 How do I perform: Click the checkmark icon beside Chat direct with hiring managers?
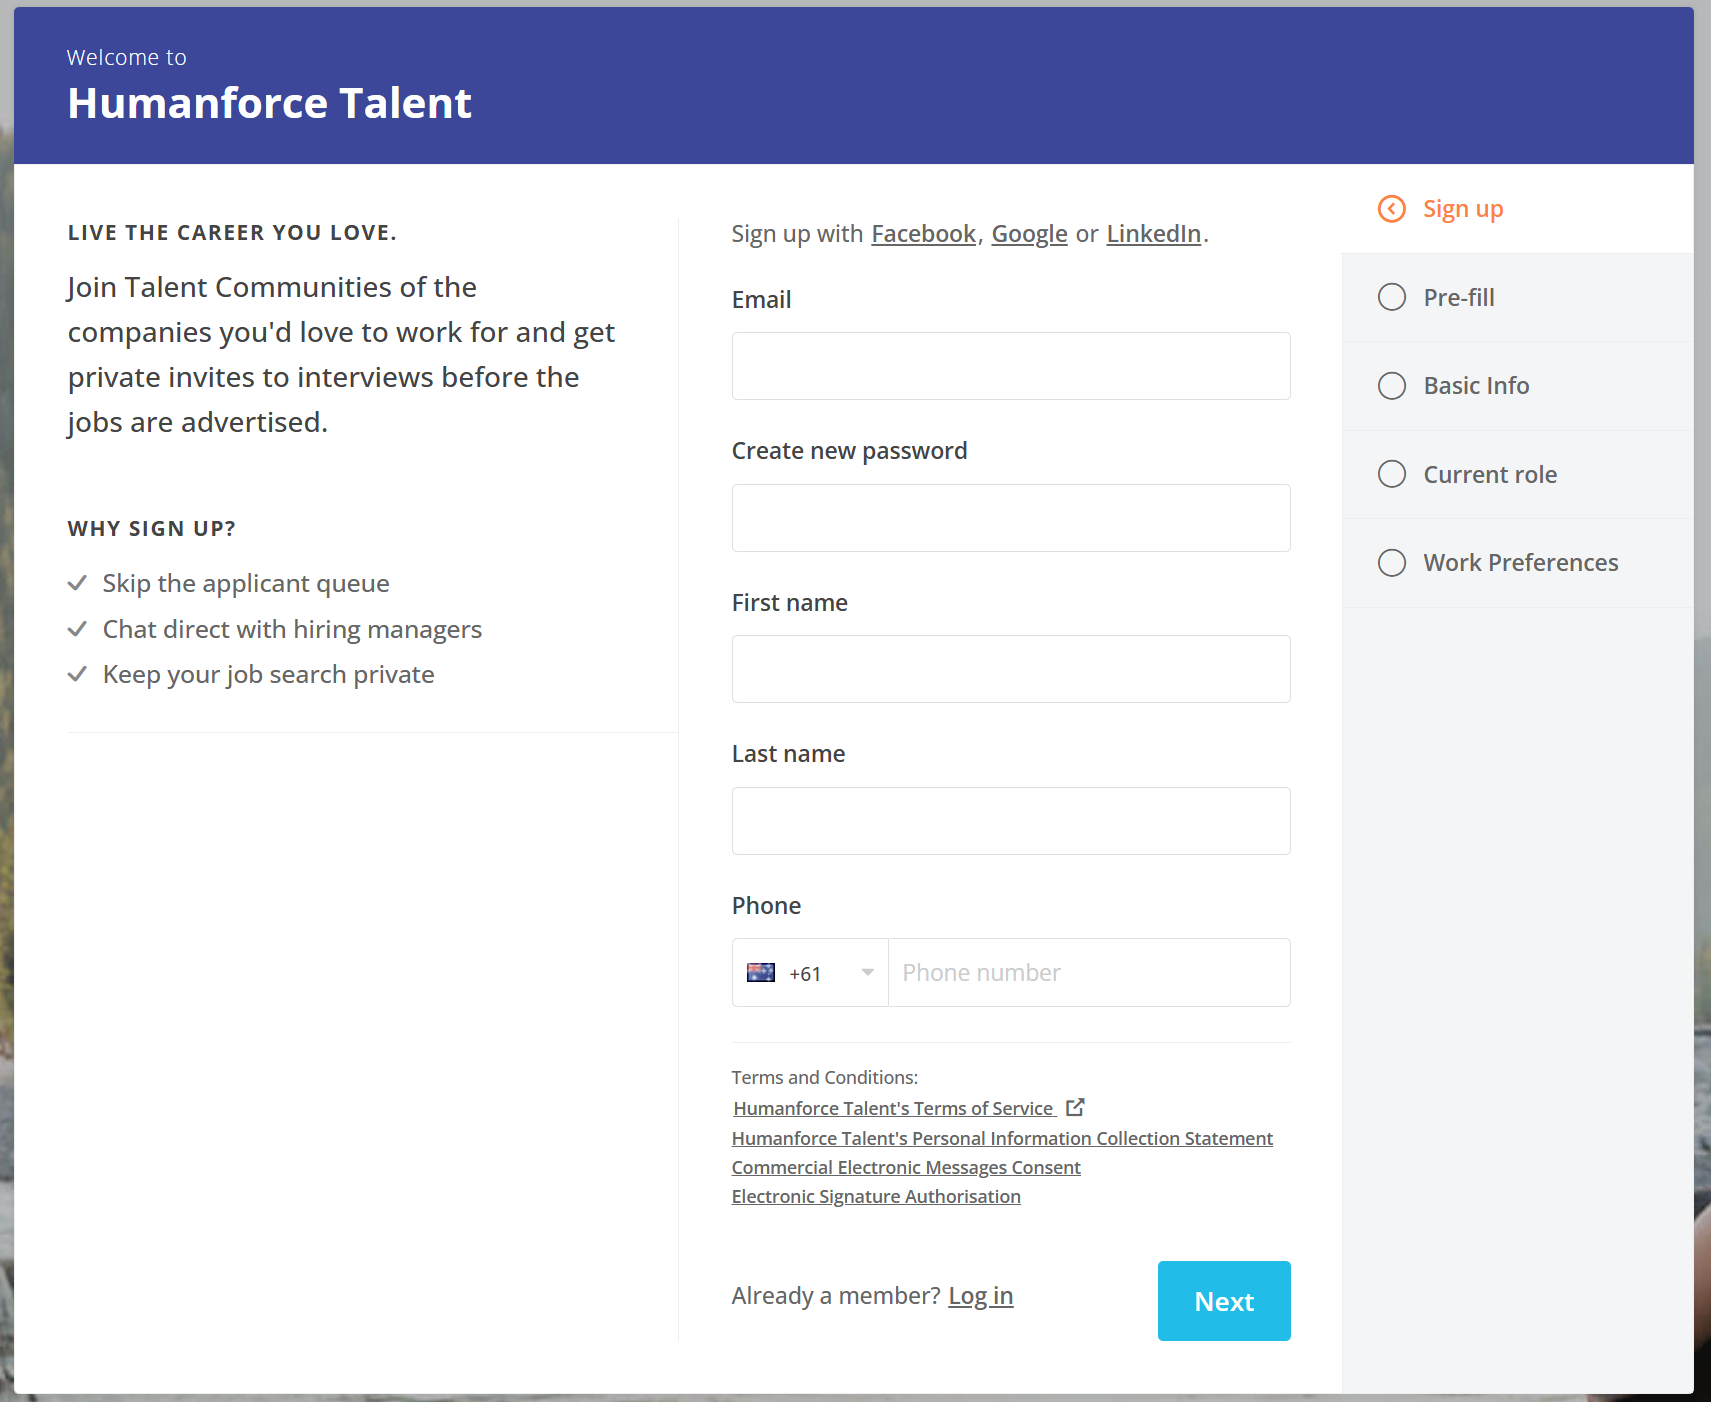click(x=77, y=629)
